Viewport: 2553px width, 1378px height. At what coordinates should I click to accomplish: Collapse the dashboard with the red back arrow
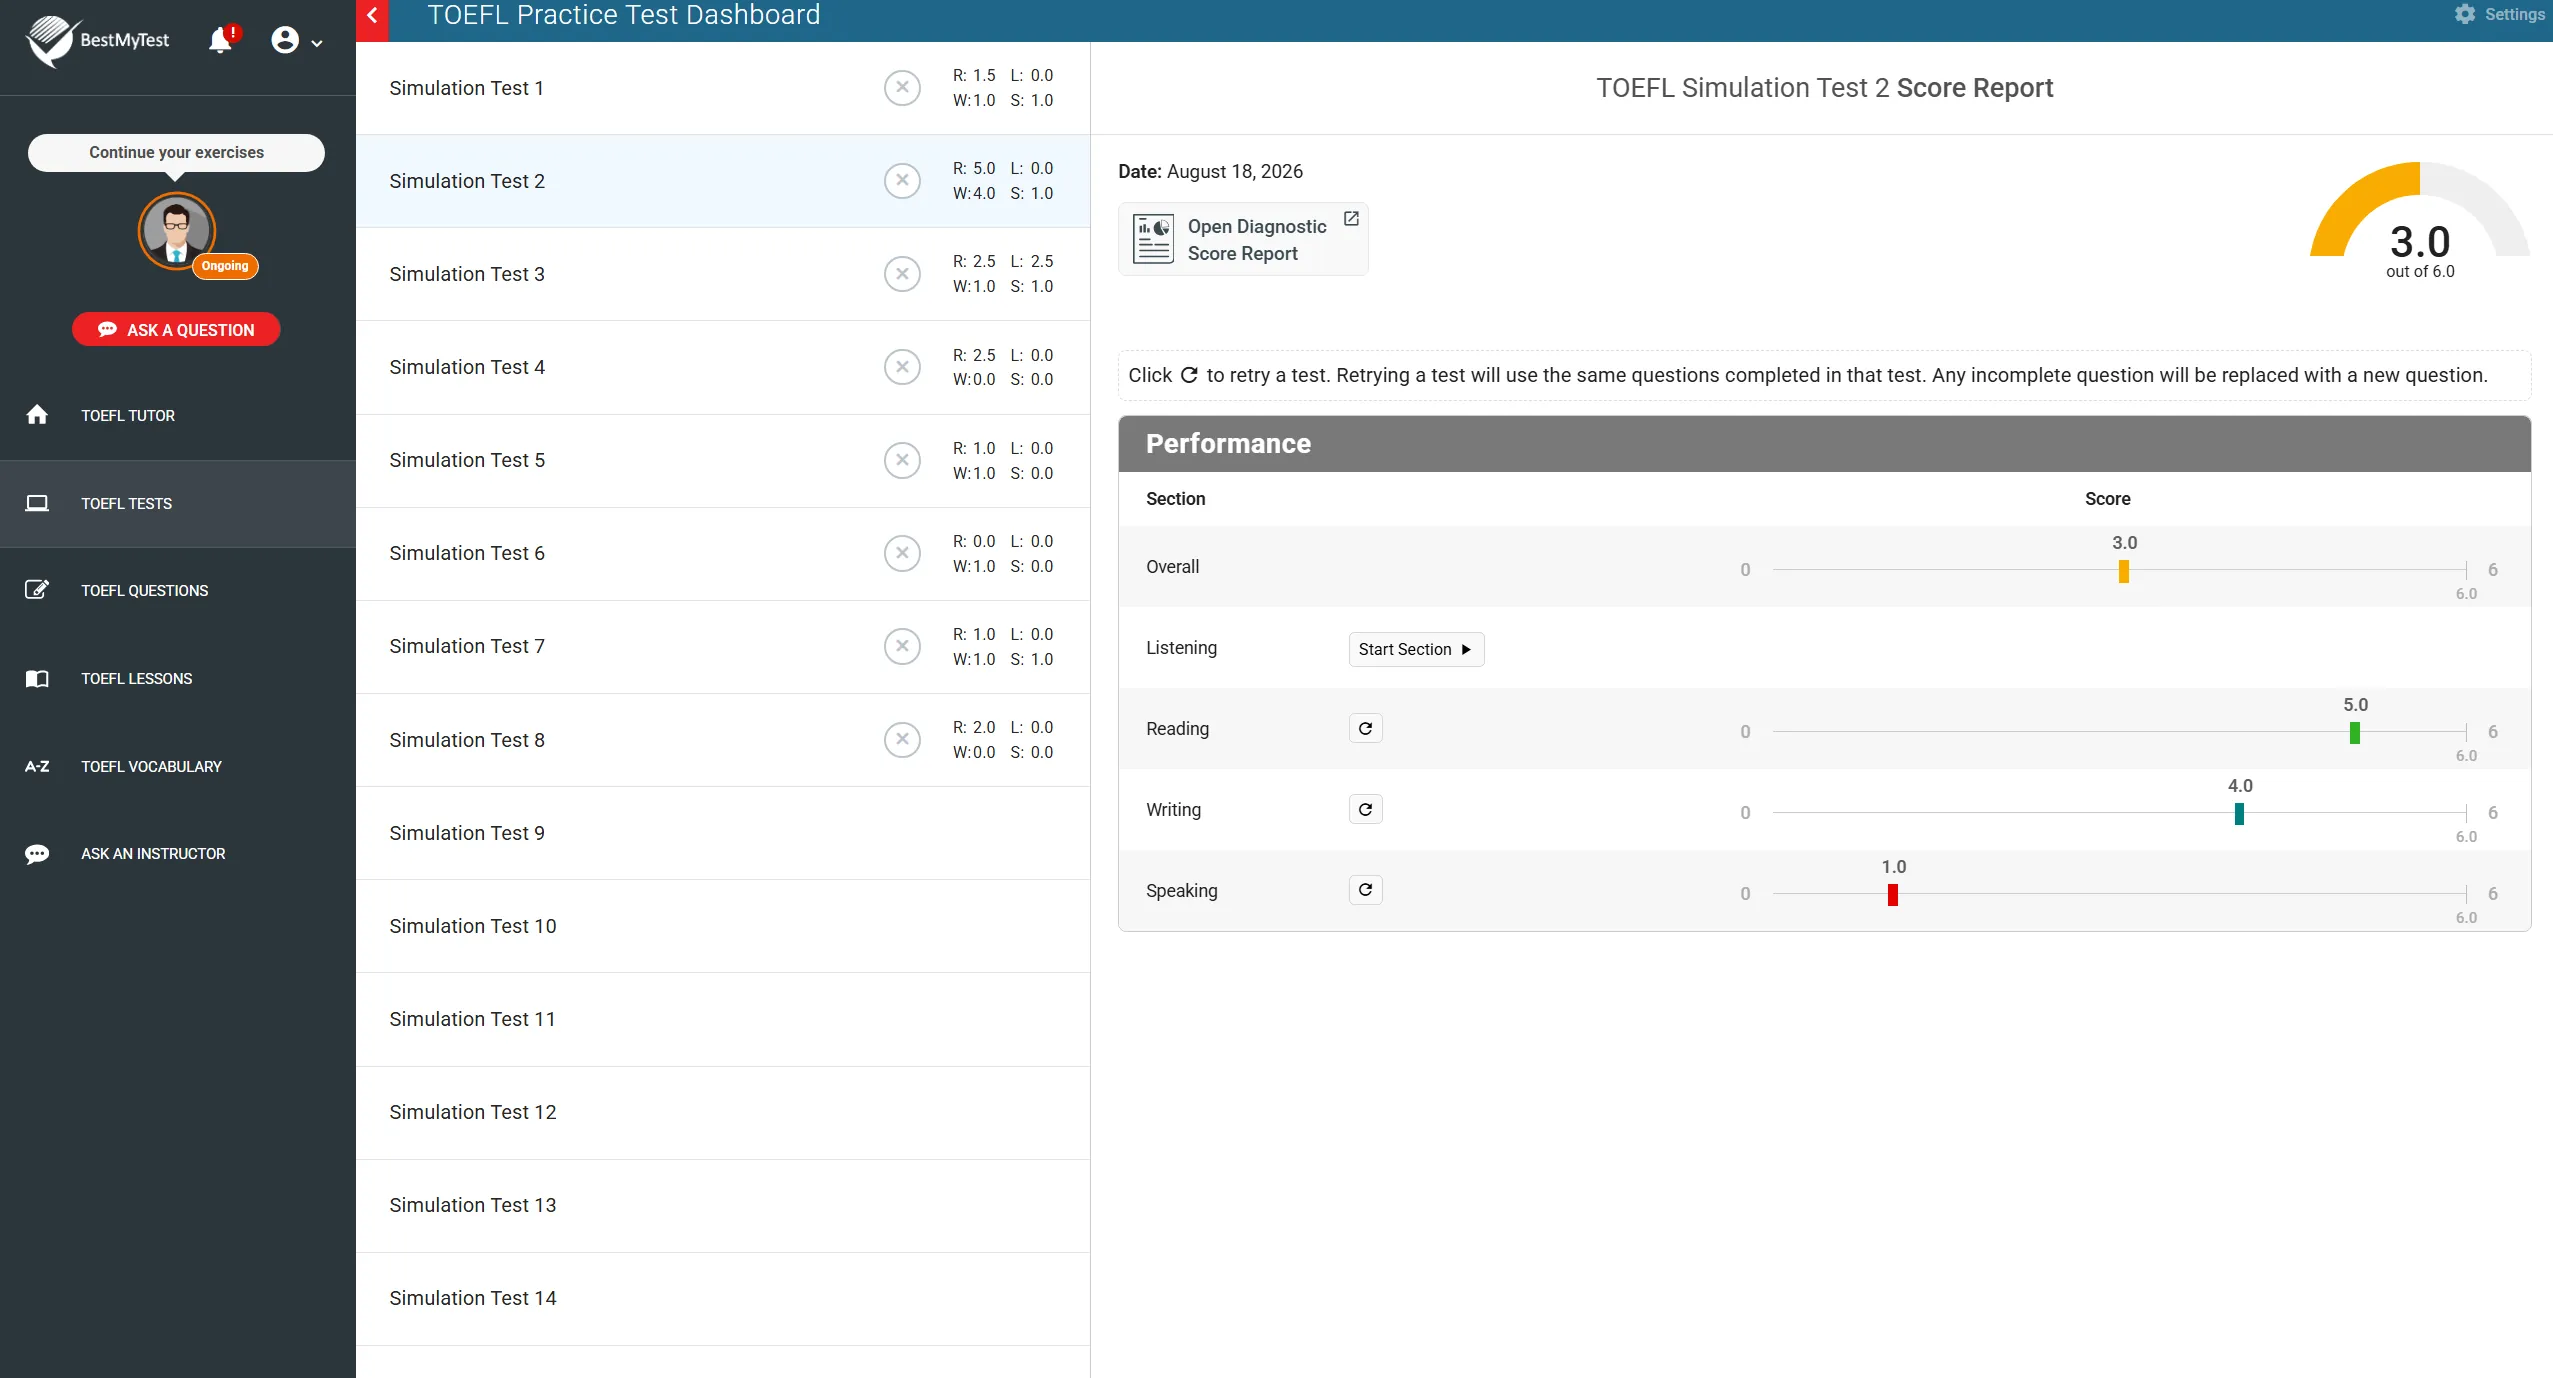coord(372,16)
